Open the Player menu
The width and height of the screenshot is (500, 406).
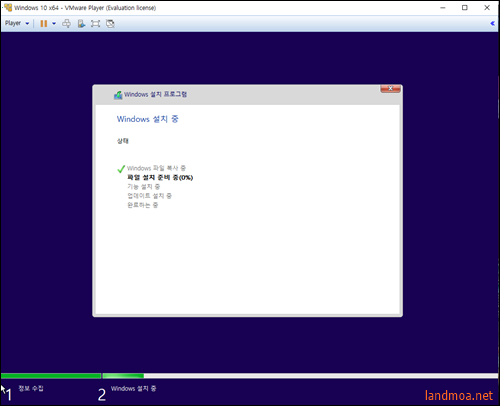(x=13, y=23)
